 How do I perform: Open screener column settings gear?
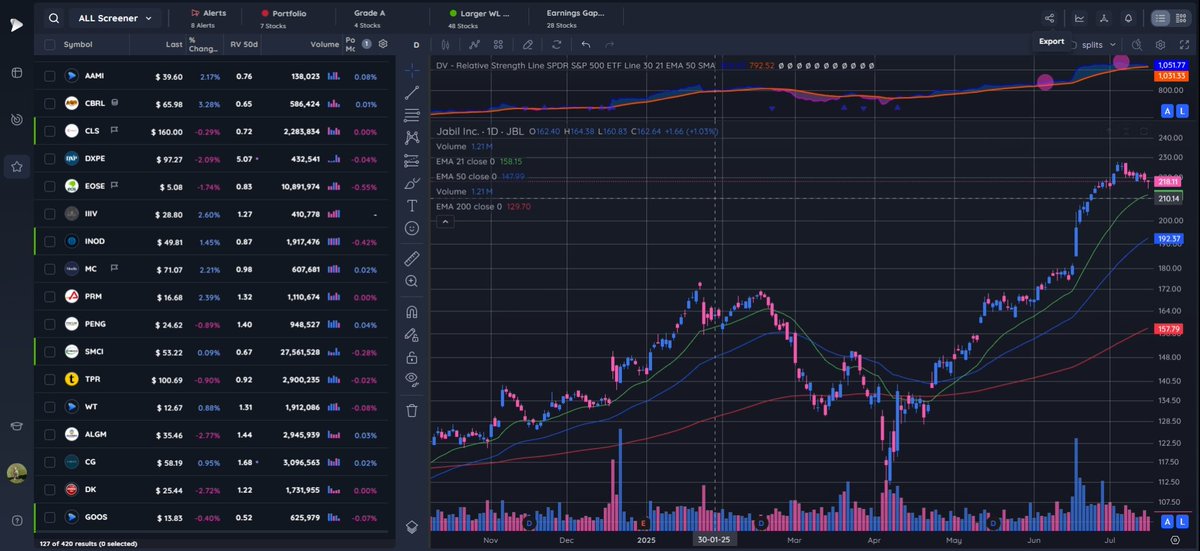[382, 44]
